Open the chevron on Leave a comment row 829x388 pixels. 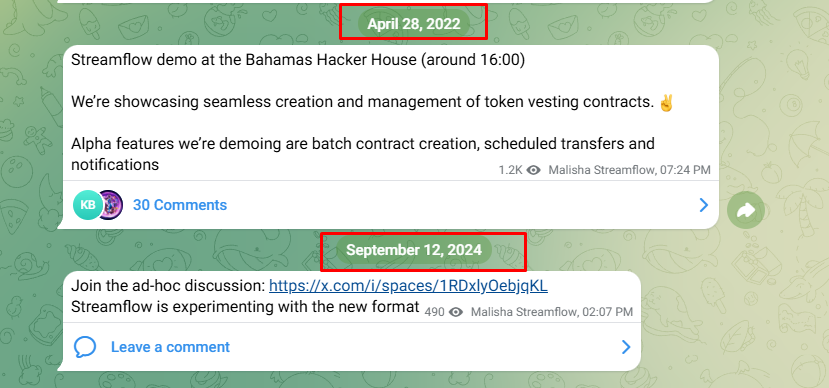tap(626, 347)
